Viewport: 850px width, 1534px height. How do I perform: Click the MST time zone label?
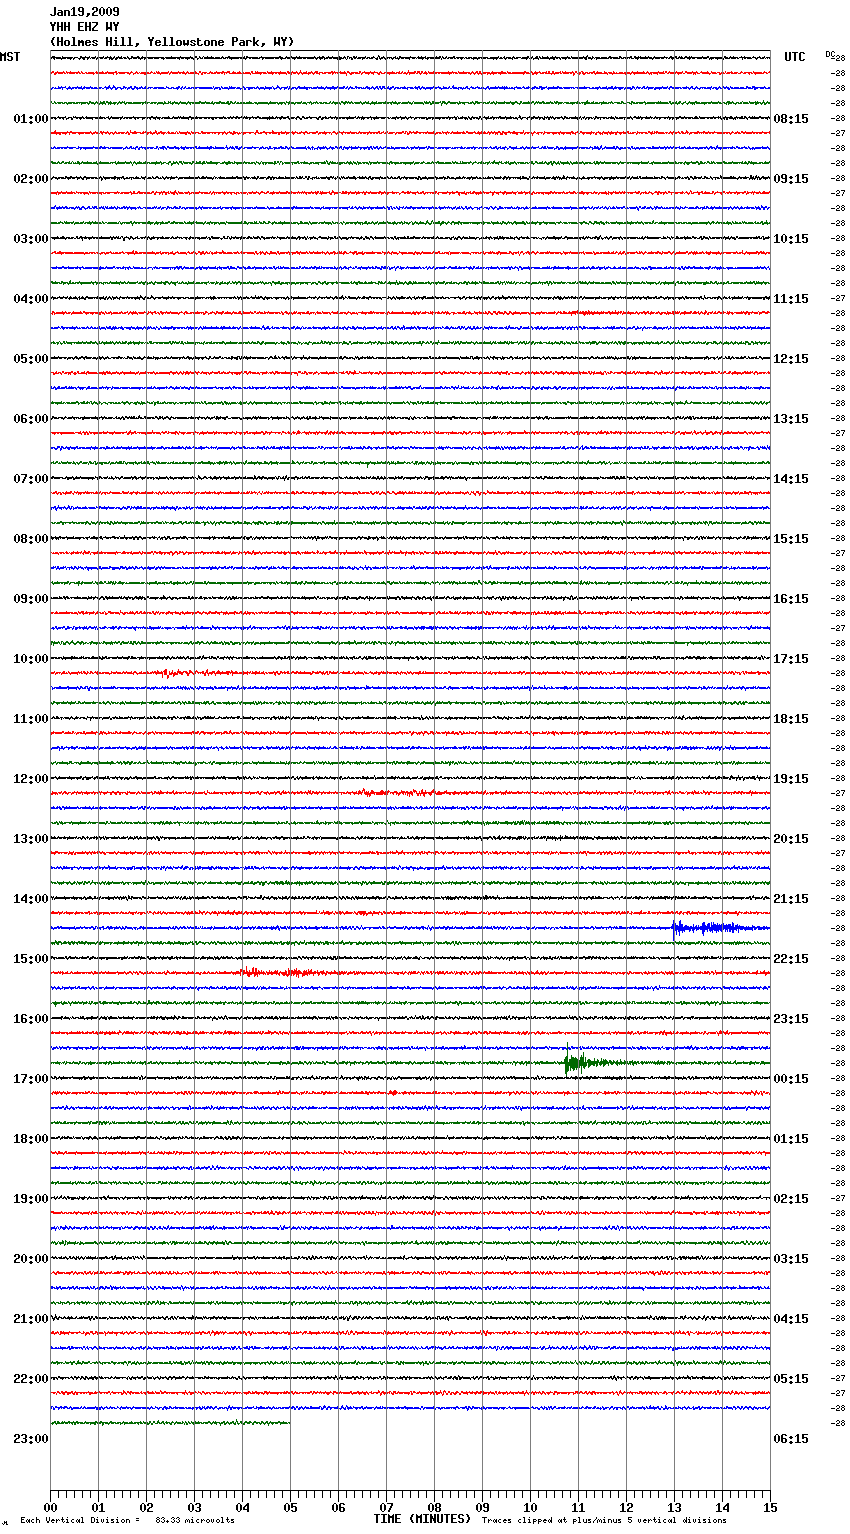10,57
